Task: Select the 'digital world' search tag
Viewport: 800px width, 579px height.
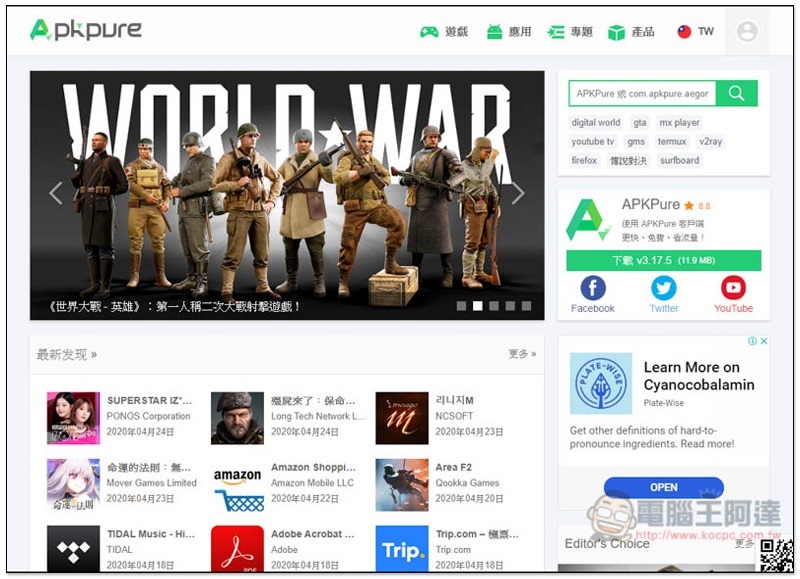Action: pyautogui.click(x=596, y=122)
